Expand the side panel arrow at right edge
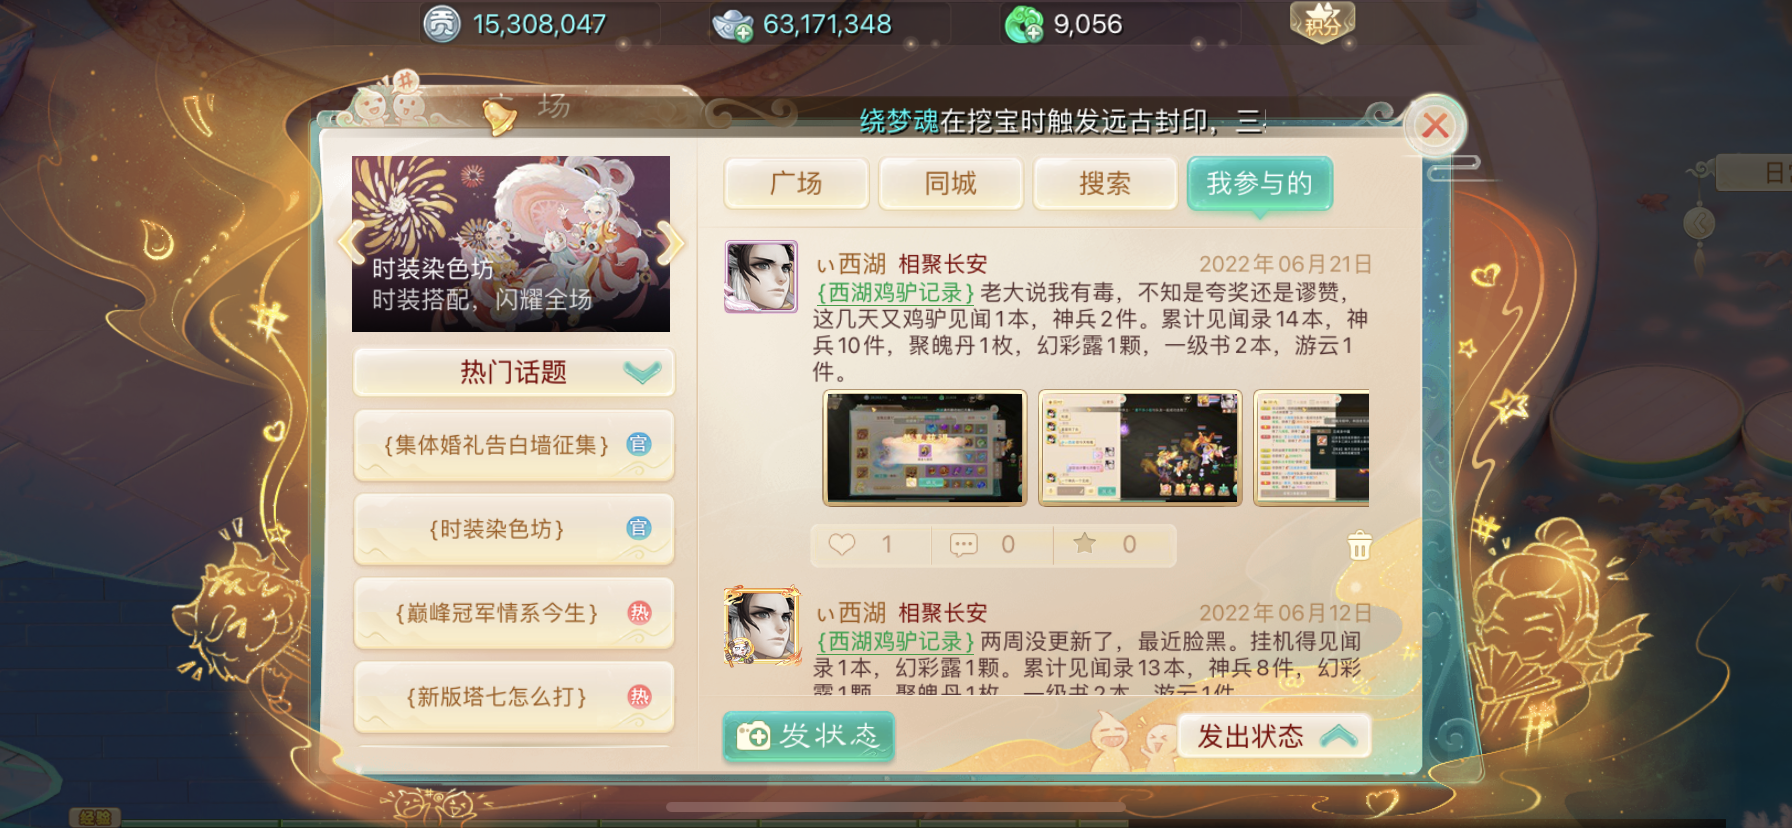The width and height of the screenshot is (1792, 828). click(1698, 222)
